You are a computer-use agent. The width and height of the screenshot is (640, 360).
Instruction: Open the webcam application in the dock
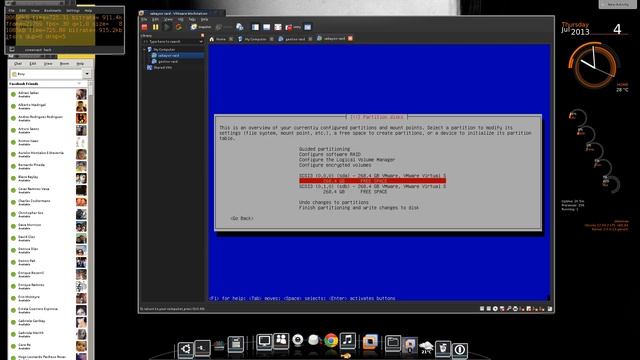coord(298,340)
